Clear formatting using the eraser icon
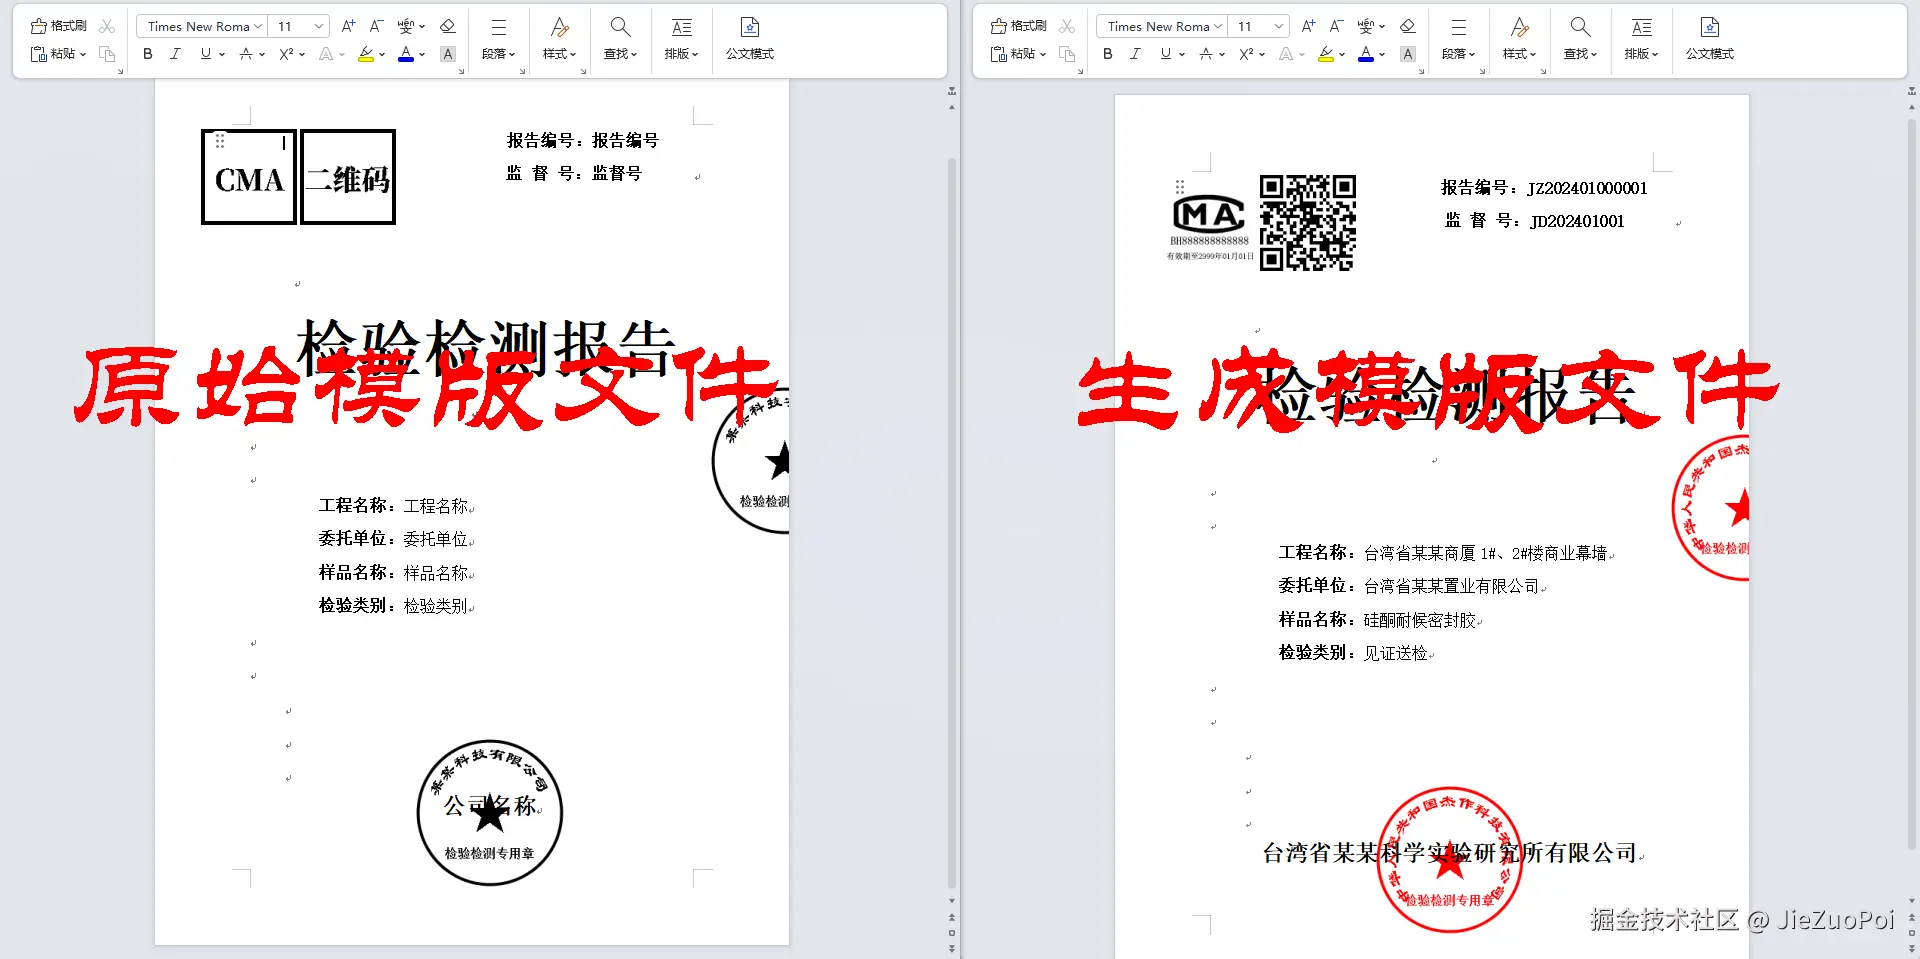Viewport: 1920px width, 959px height. point(447,25)
